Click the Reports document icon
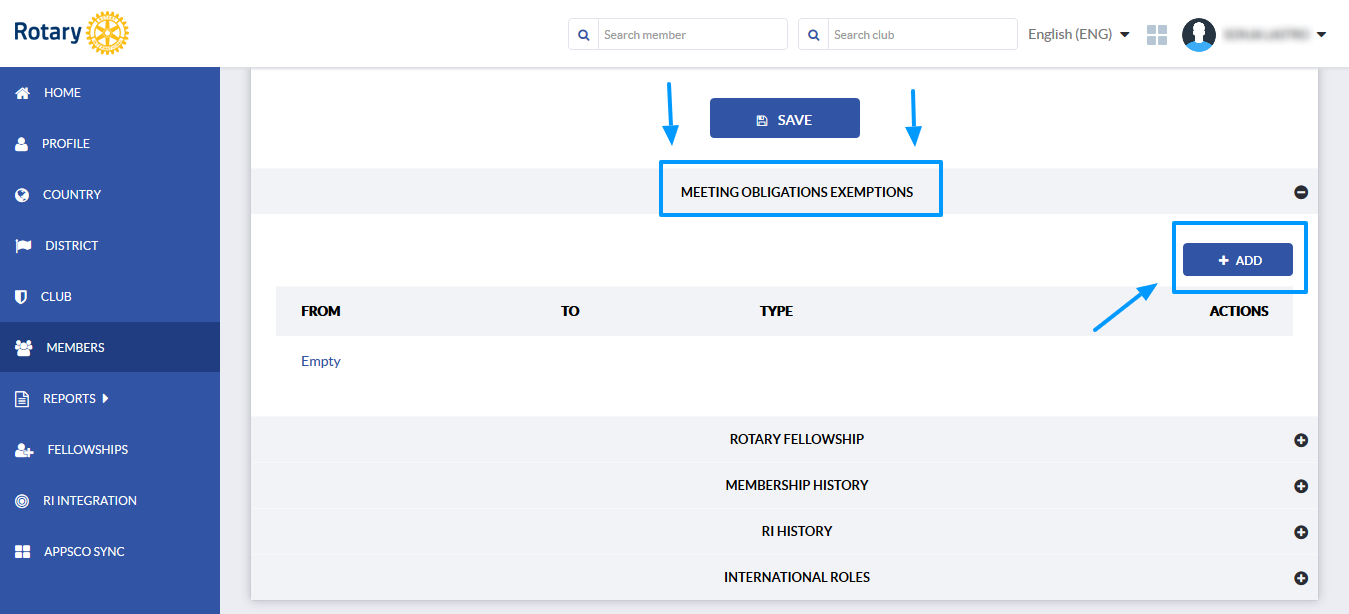1349x614 pixels. pyautogui.click(x=22, y=399)
